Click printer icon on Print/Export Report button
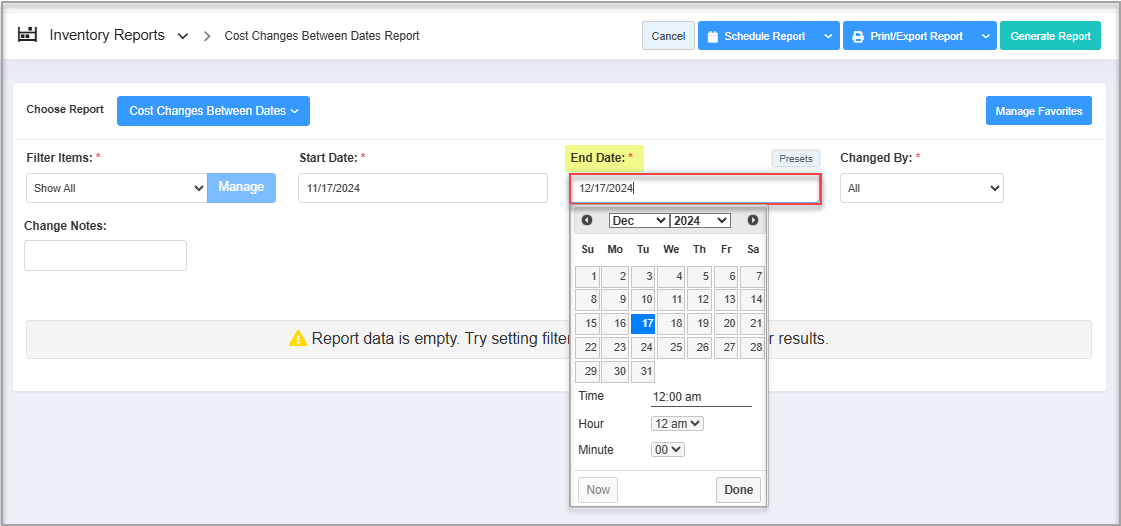This screenshot has width=1121, height=526. (858, 37)
